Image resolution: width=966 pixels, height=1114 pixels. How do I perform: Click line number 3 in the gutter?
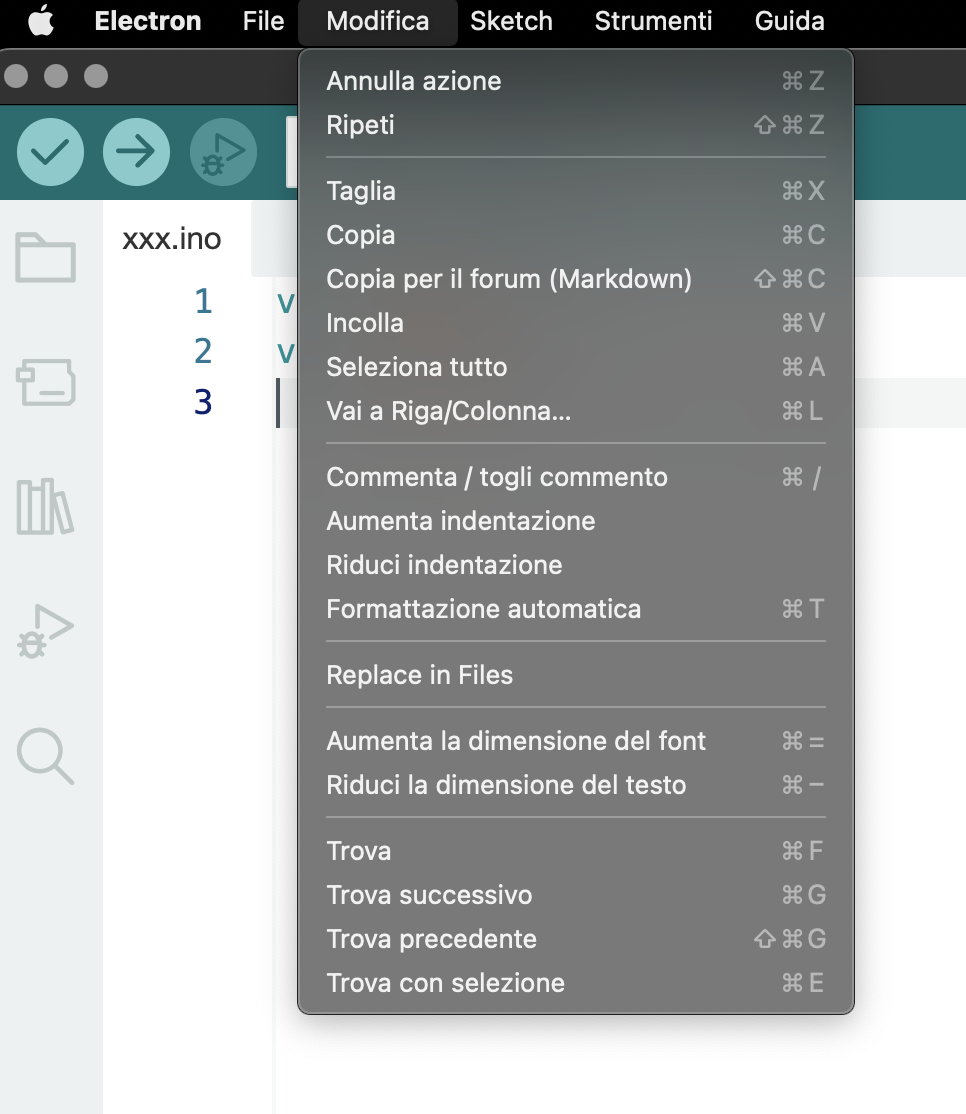tap(203, 402)
